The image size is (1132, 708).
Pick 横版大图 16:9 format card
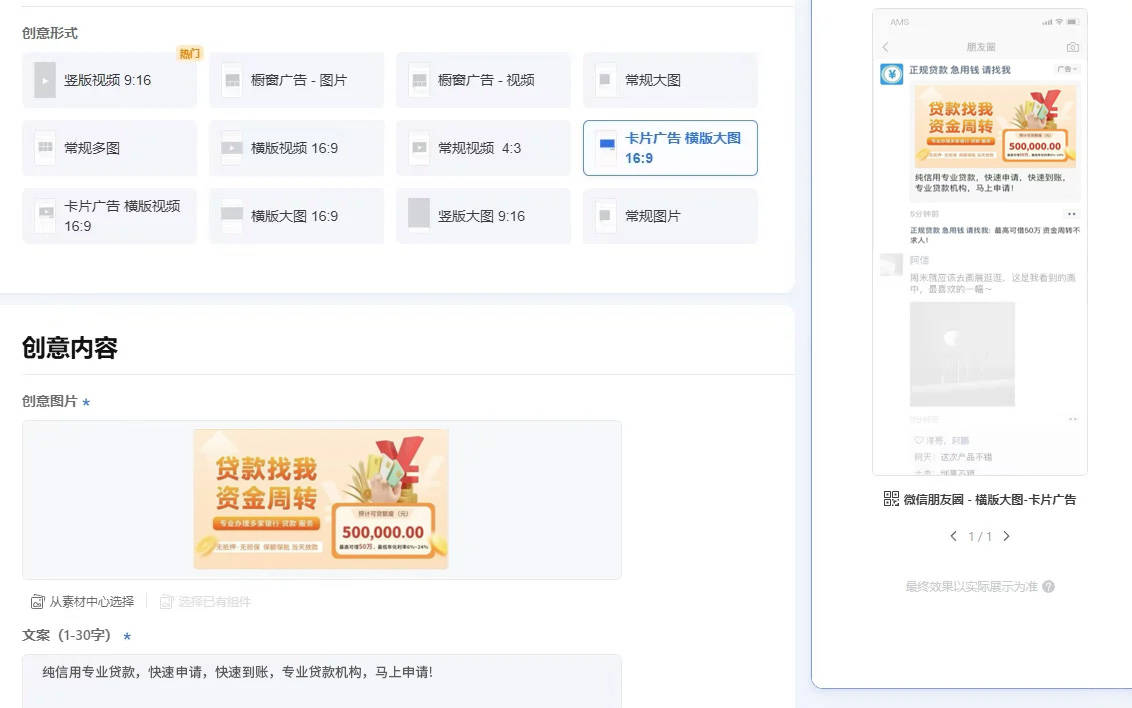[296, 216]
